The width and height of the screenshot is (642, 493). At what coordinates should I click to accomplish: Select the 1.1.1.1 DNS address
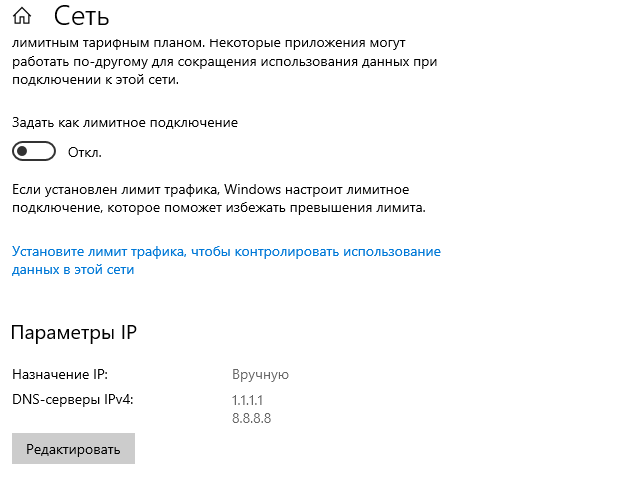pos(247,400)
